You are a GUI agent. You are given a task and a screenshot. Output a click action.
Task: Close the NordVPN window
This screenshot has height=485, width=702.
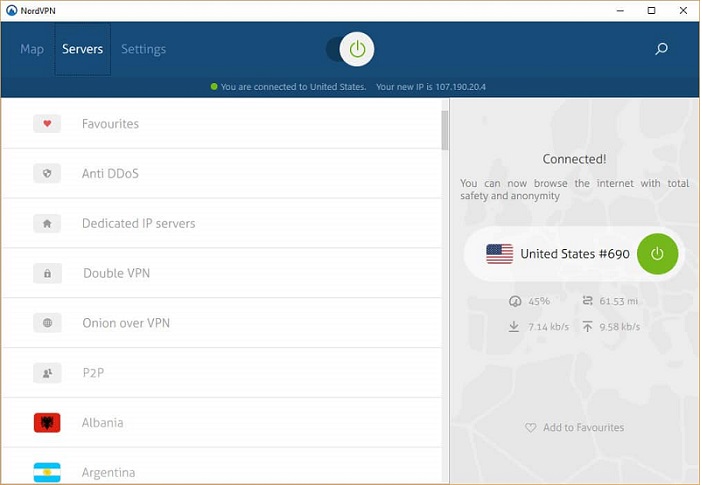pos(683,10)
